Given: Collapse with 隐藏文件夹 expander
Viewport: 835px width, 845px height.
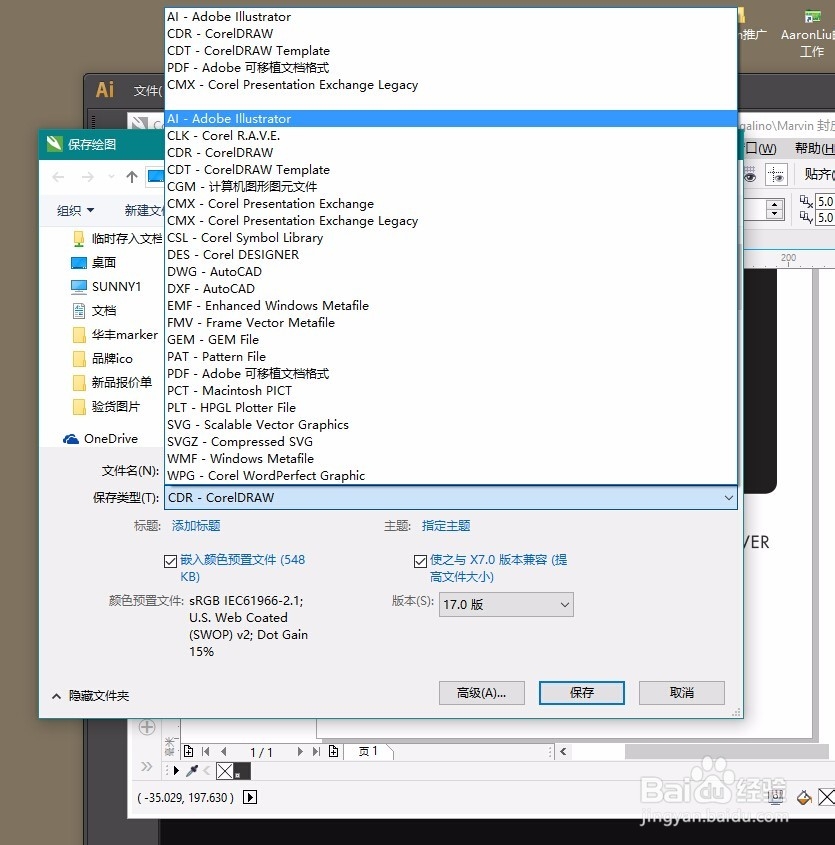Looking at the screenshot, I should (x=91, y=696).
